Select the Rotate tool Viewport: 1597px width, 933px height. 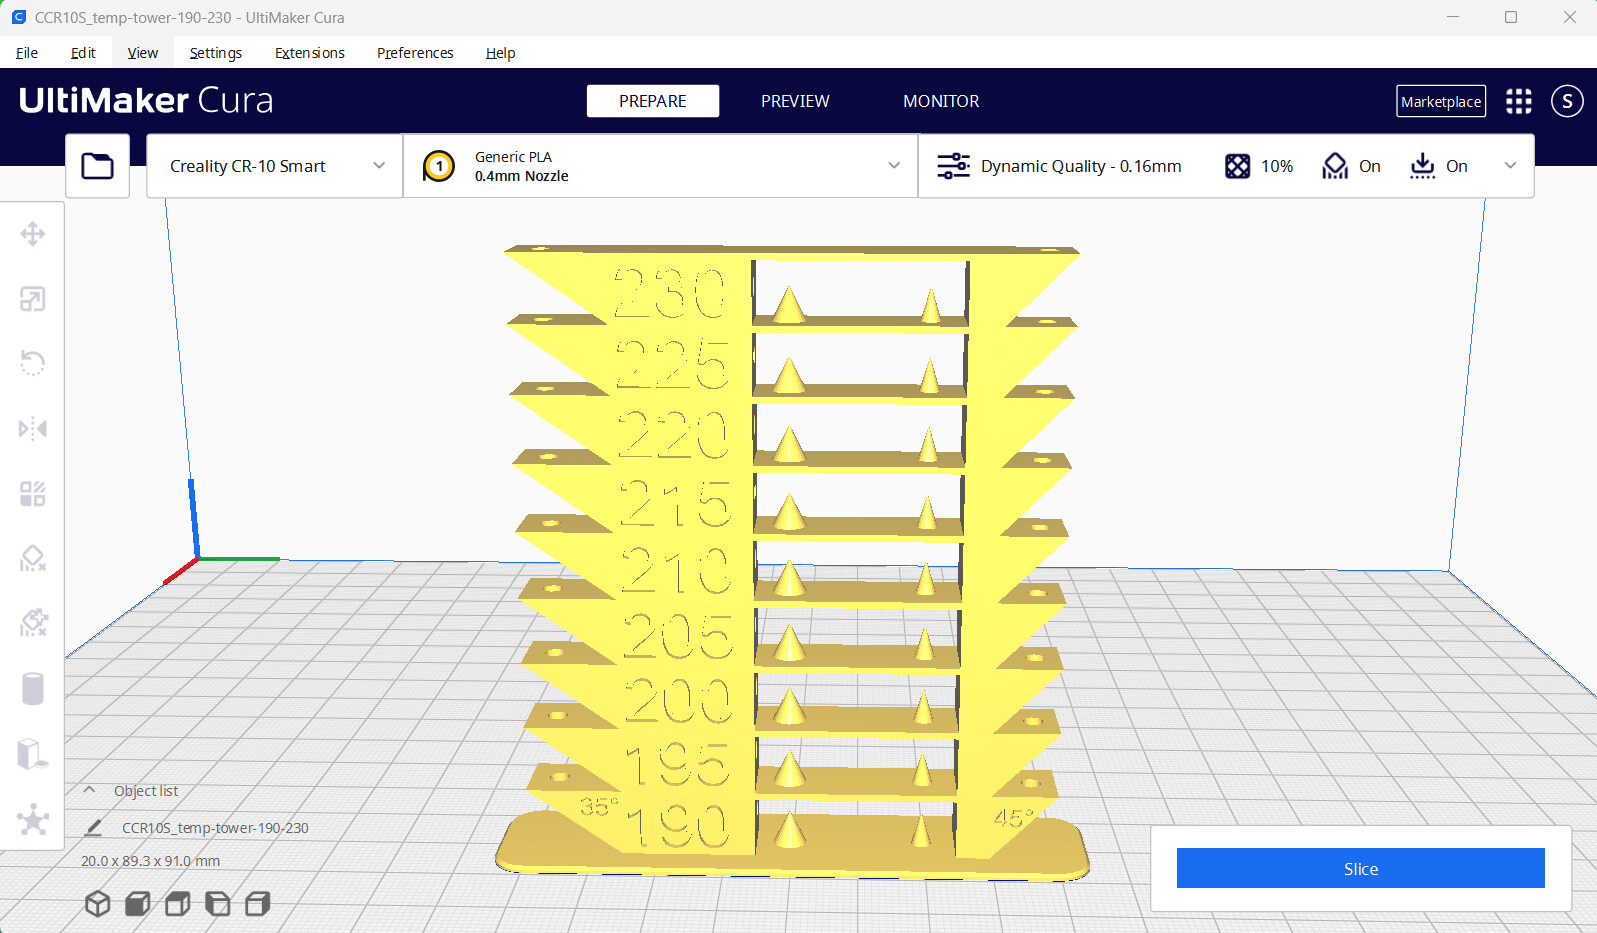[32, 363]
